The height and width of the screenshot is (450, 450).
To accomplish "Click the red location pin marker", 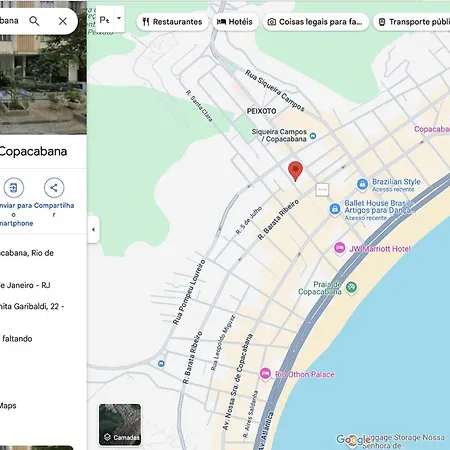I will click(295, 171).
